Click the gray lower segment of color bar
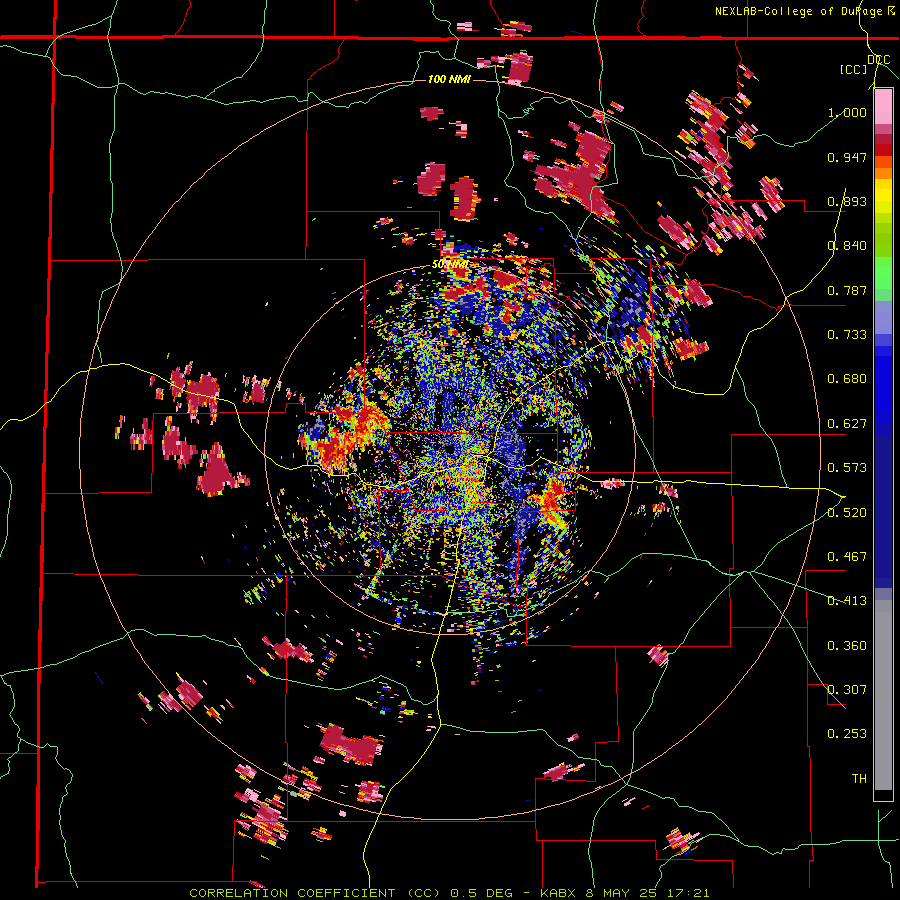Screen dimensions: 900x900 [883, 695]
